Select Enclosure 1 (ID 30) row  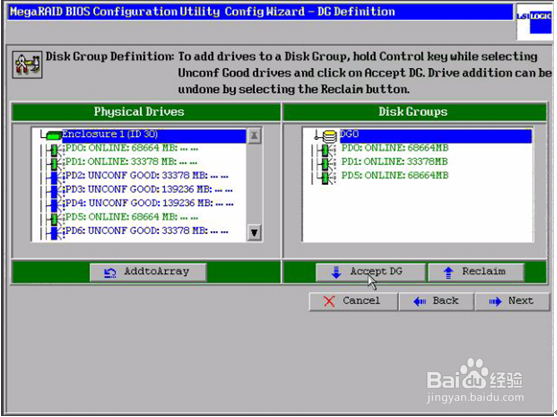click(154, 135)
